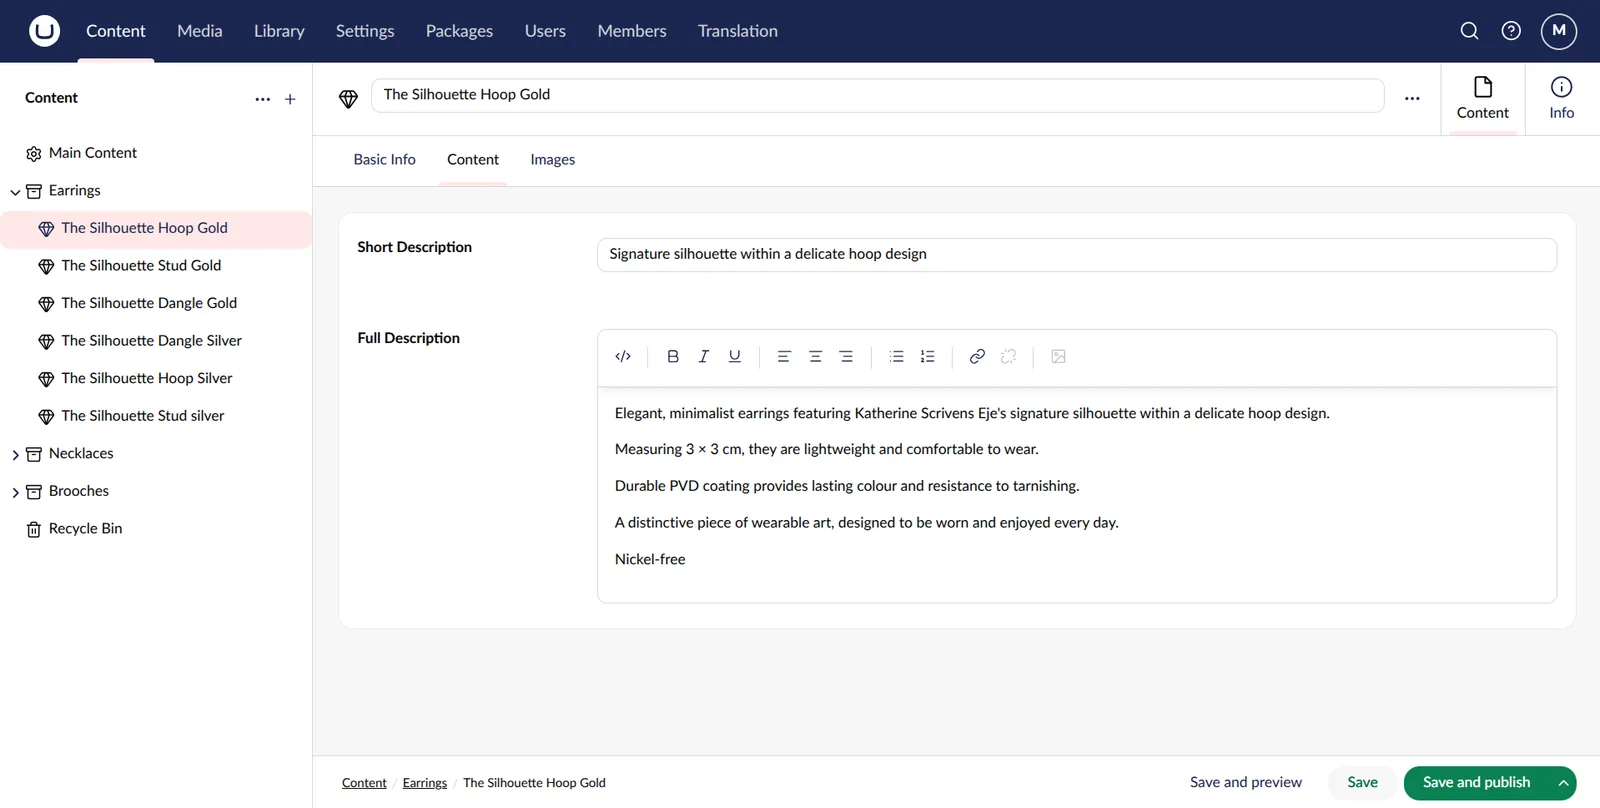This screenshot has width=1600, height=808.
Task: Open Save and publish options arrow
Action: [x=1562, y=783]
